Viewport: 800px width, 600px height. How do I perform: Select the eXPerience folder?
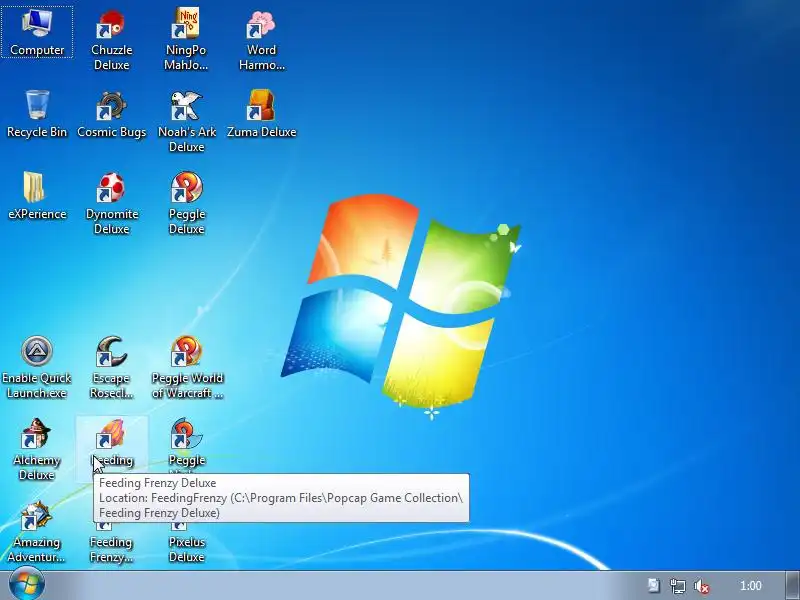(x=37, y=196)
